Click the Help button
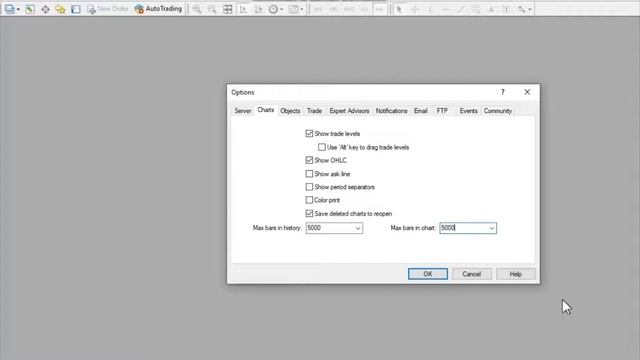Screen dimensions: 640x360 [516, 274]
